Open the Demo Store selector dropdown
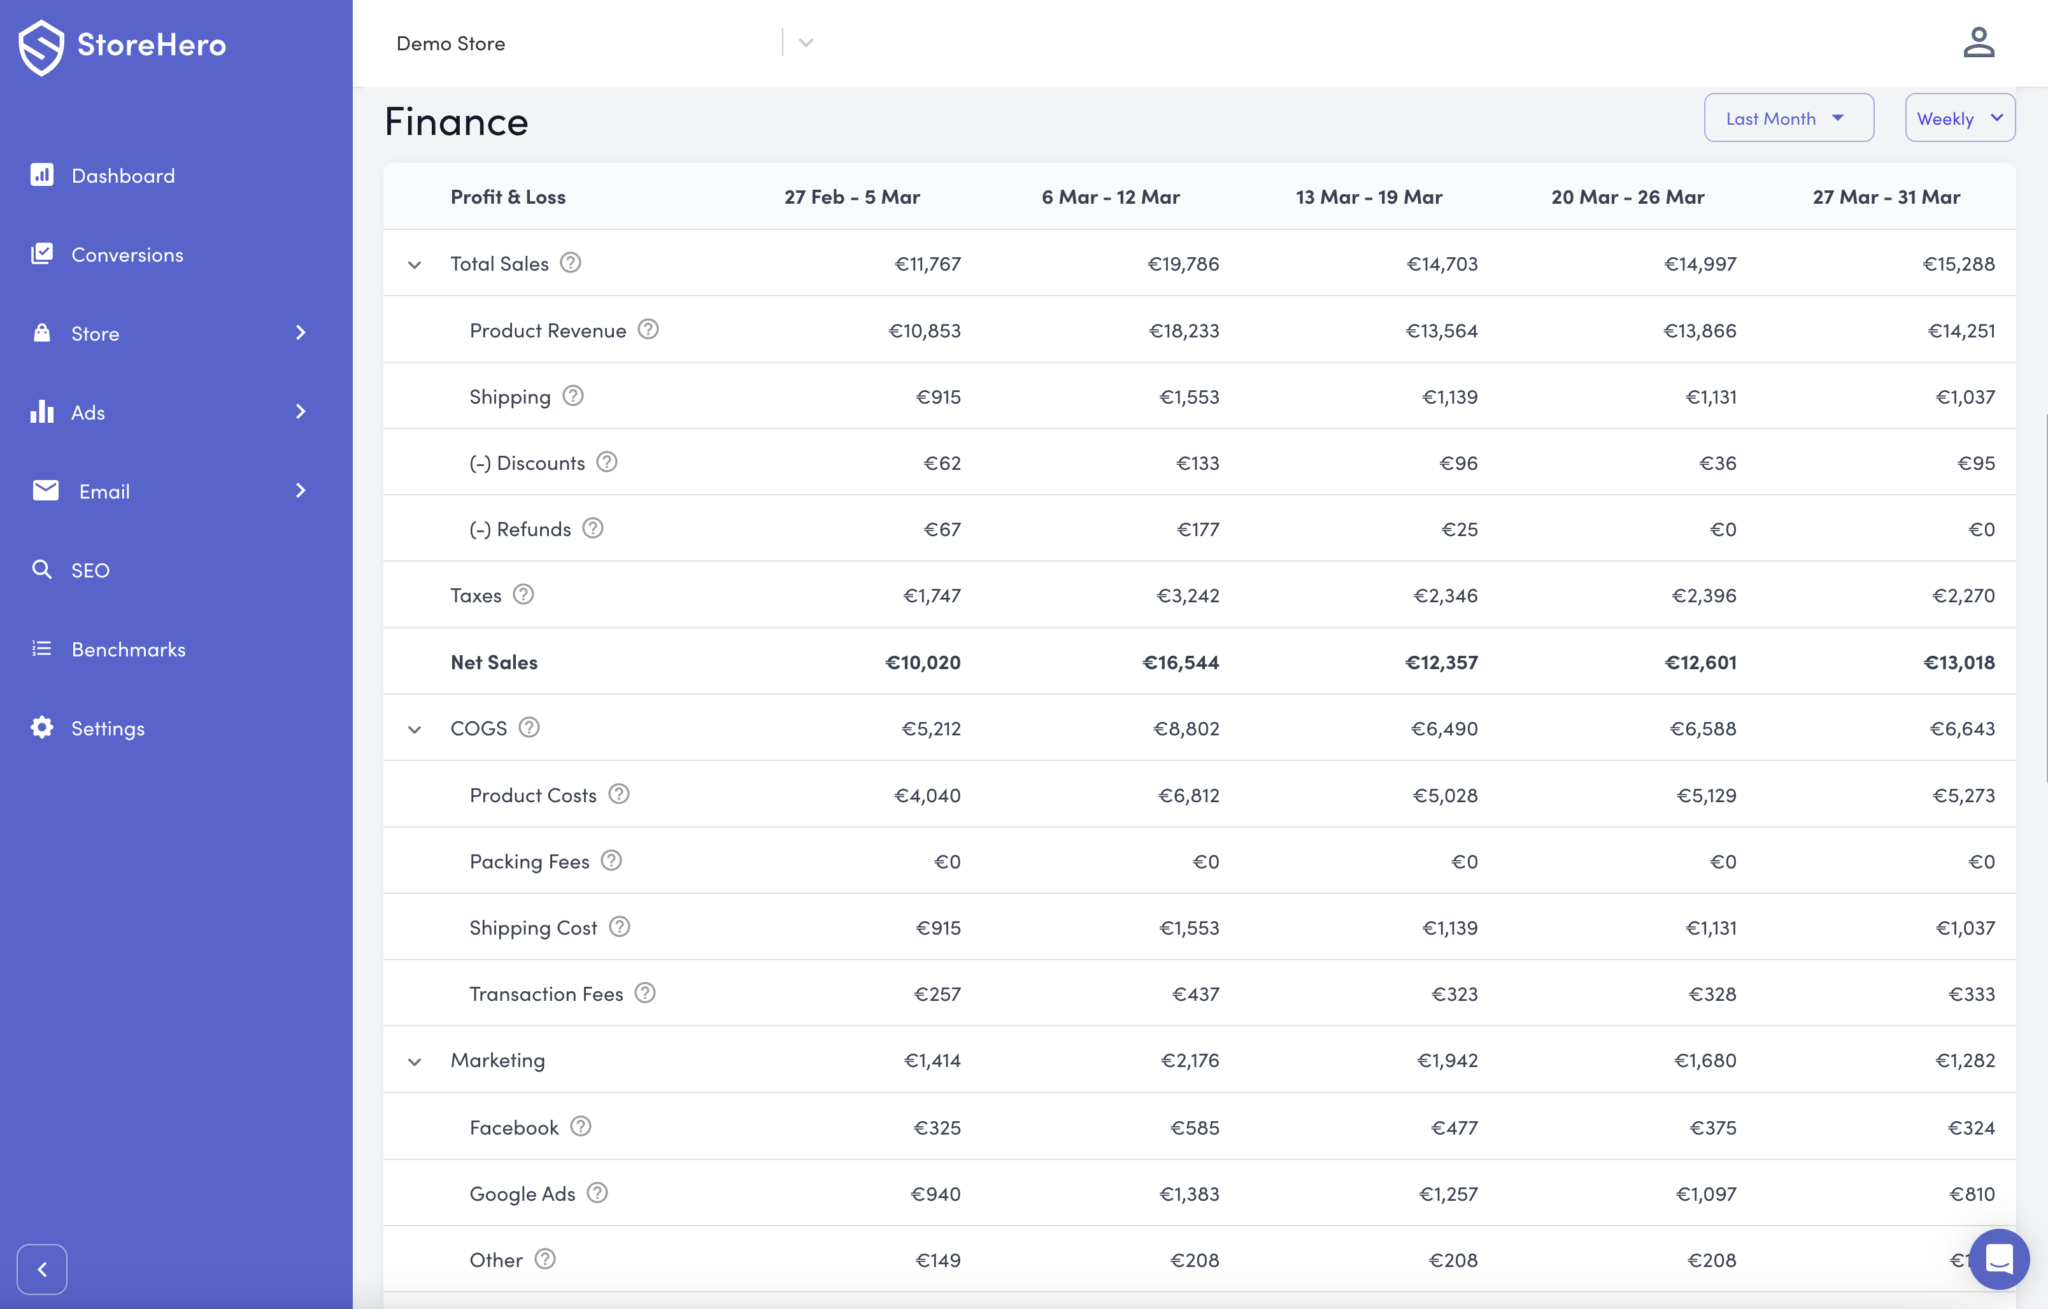Viewport: 2048px width, 1309px height. 805,43
